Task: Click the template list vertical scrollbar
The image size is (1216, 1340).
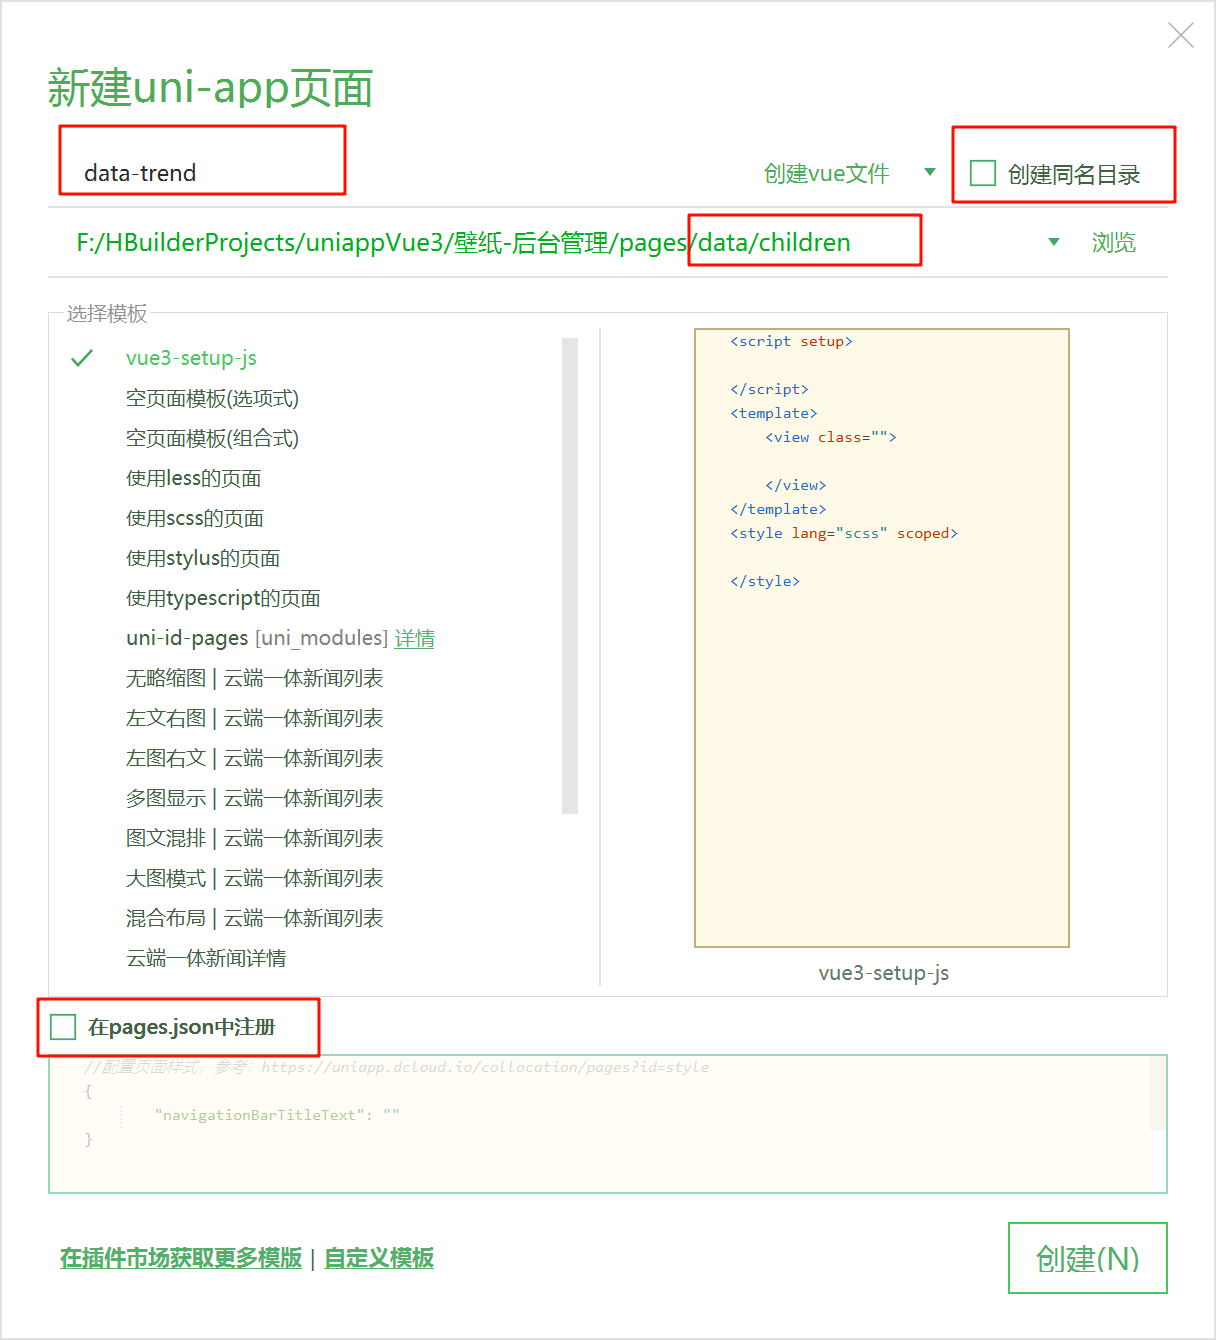Action: click(x=570, y=576)
